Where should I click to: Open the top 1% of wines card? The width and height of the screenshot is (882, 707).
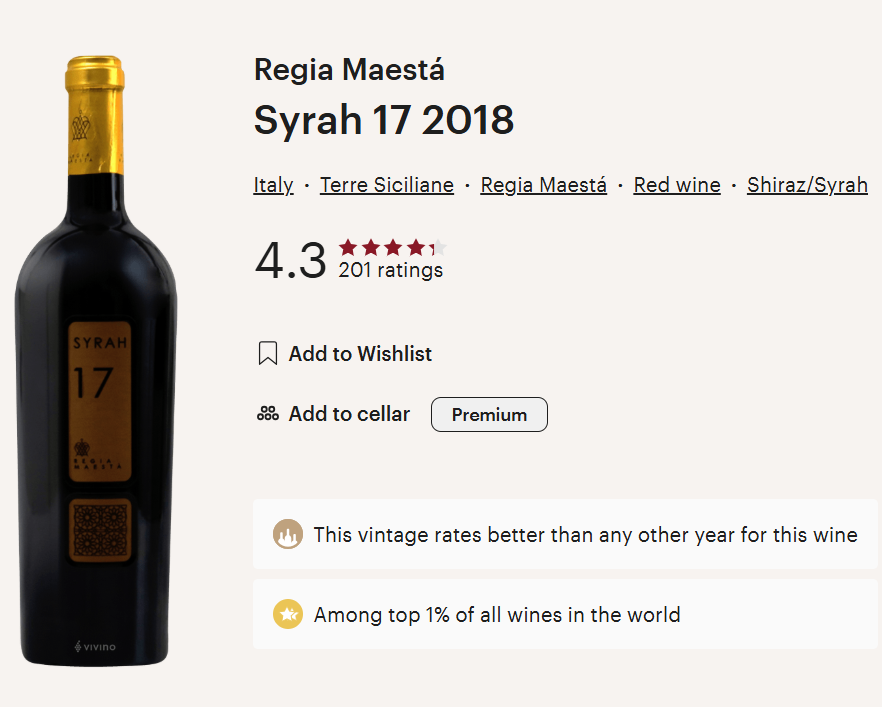point(565,614)
